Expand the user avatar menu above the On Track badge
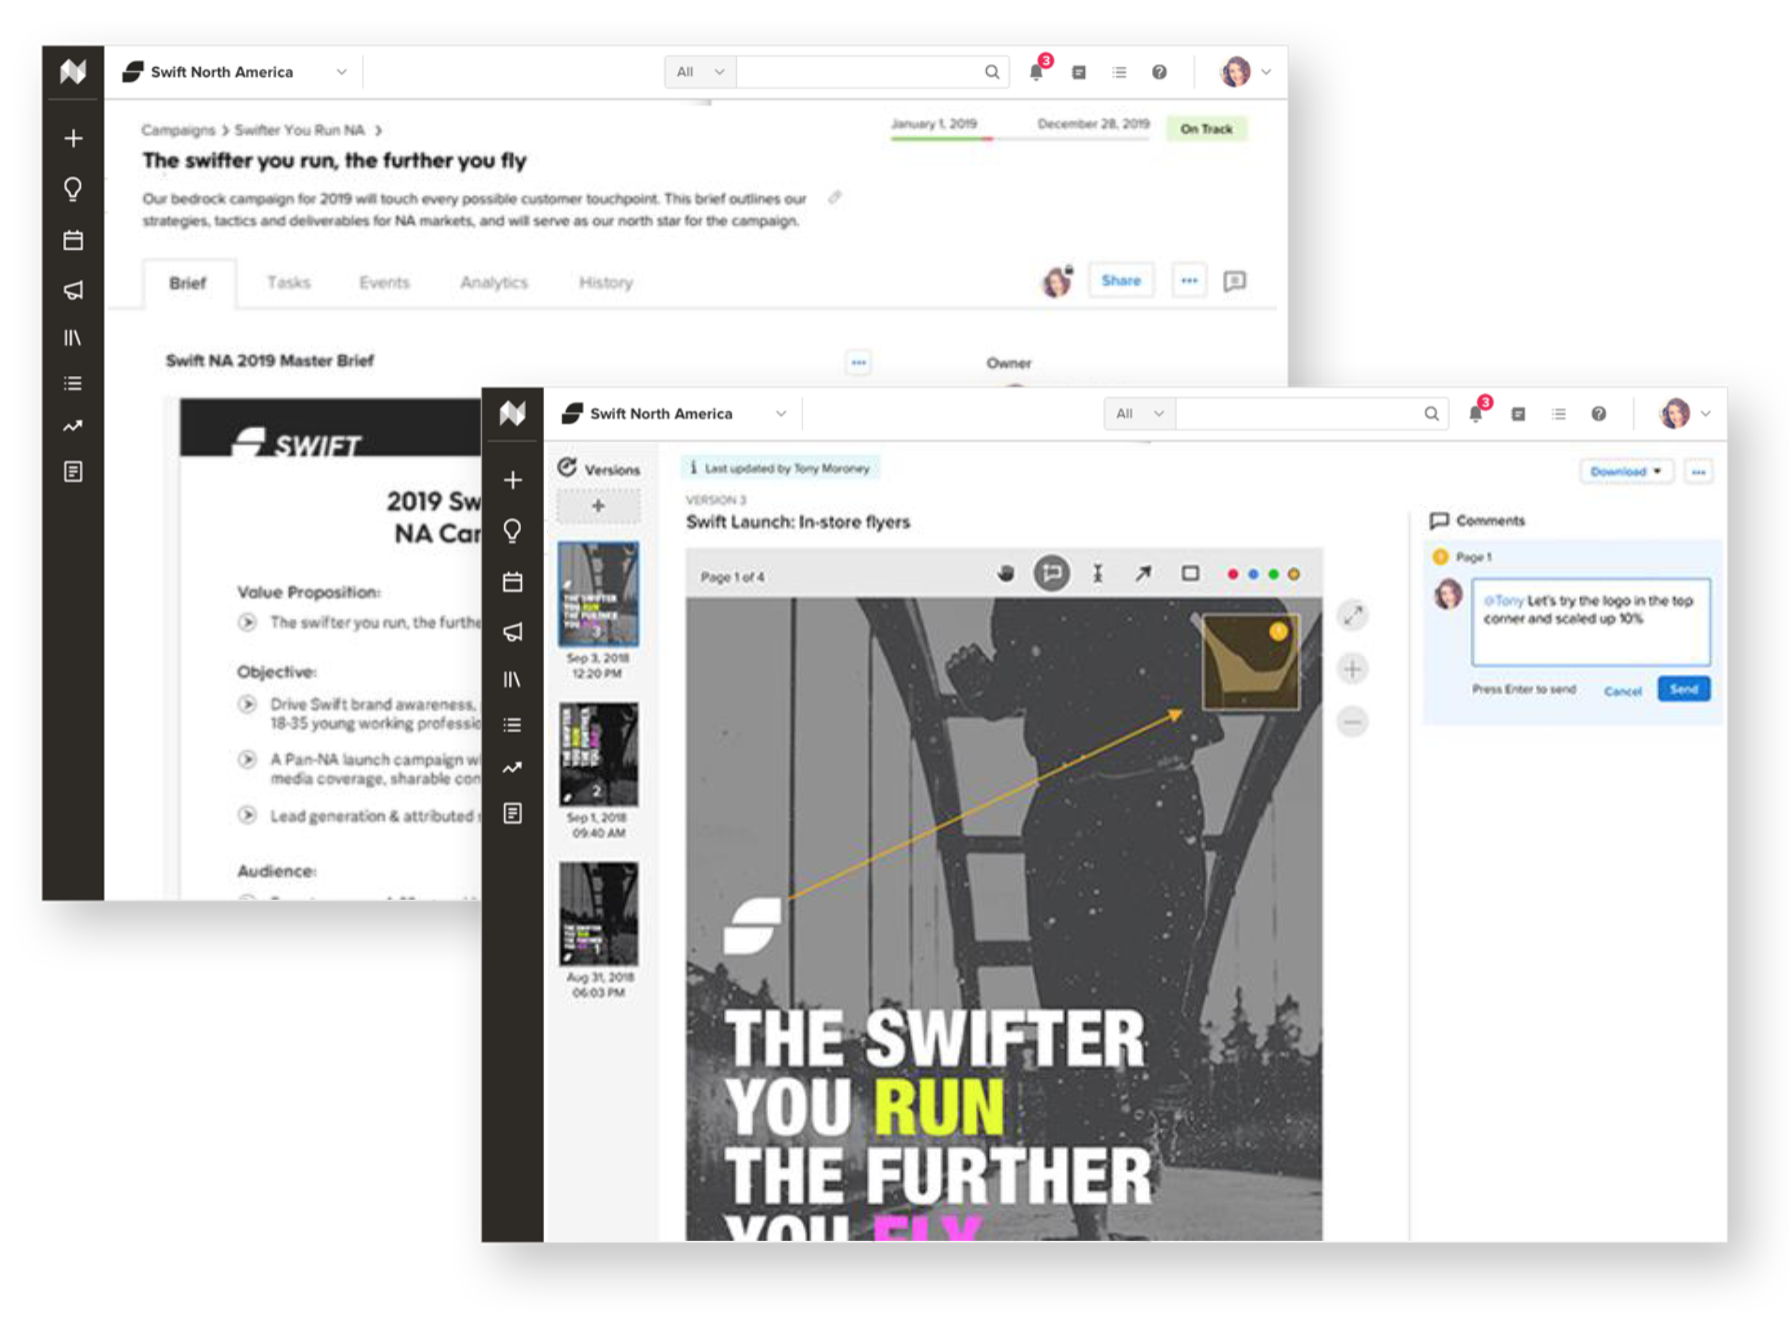 tap(1245, 72)
